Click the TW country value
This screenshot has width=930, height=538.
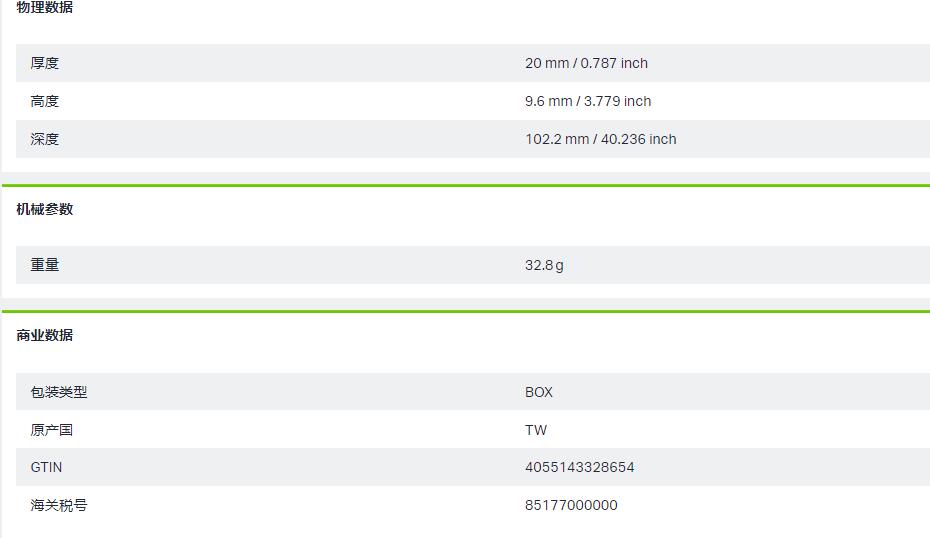point(536,429)
